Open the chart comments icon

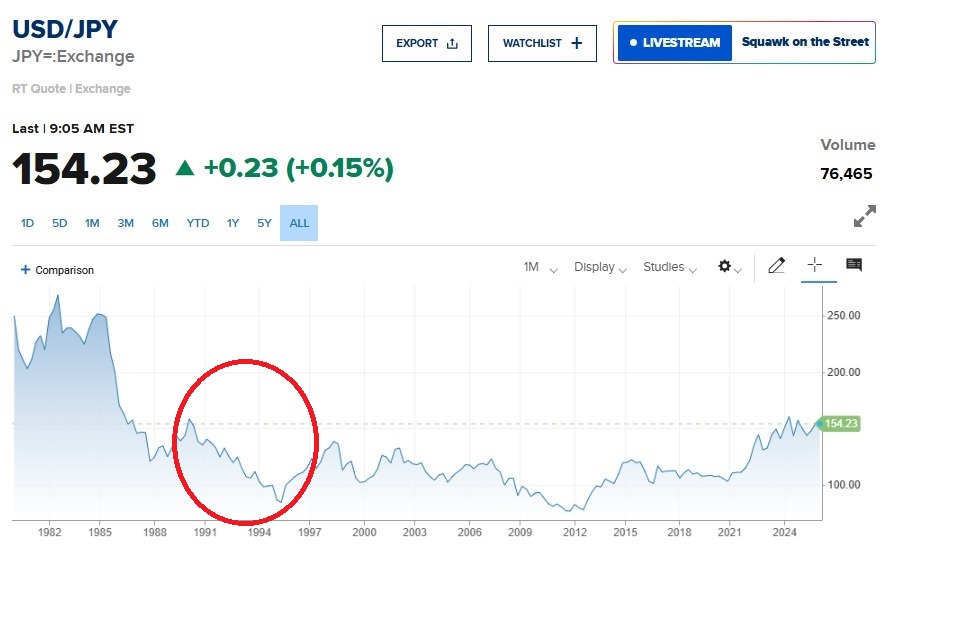point(854,265)
